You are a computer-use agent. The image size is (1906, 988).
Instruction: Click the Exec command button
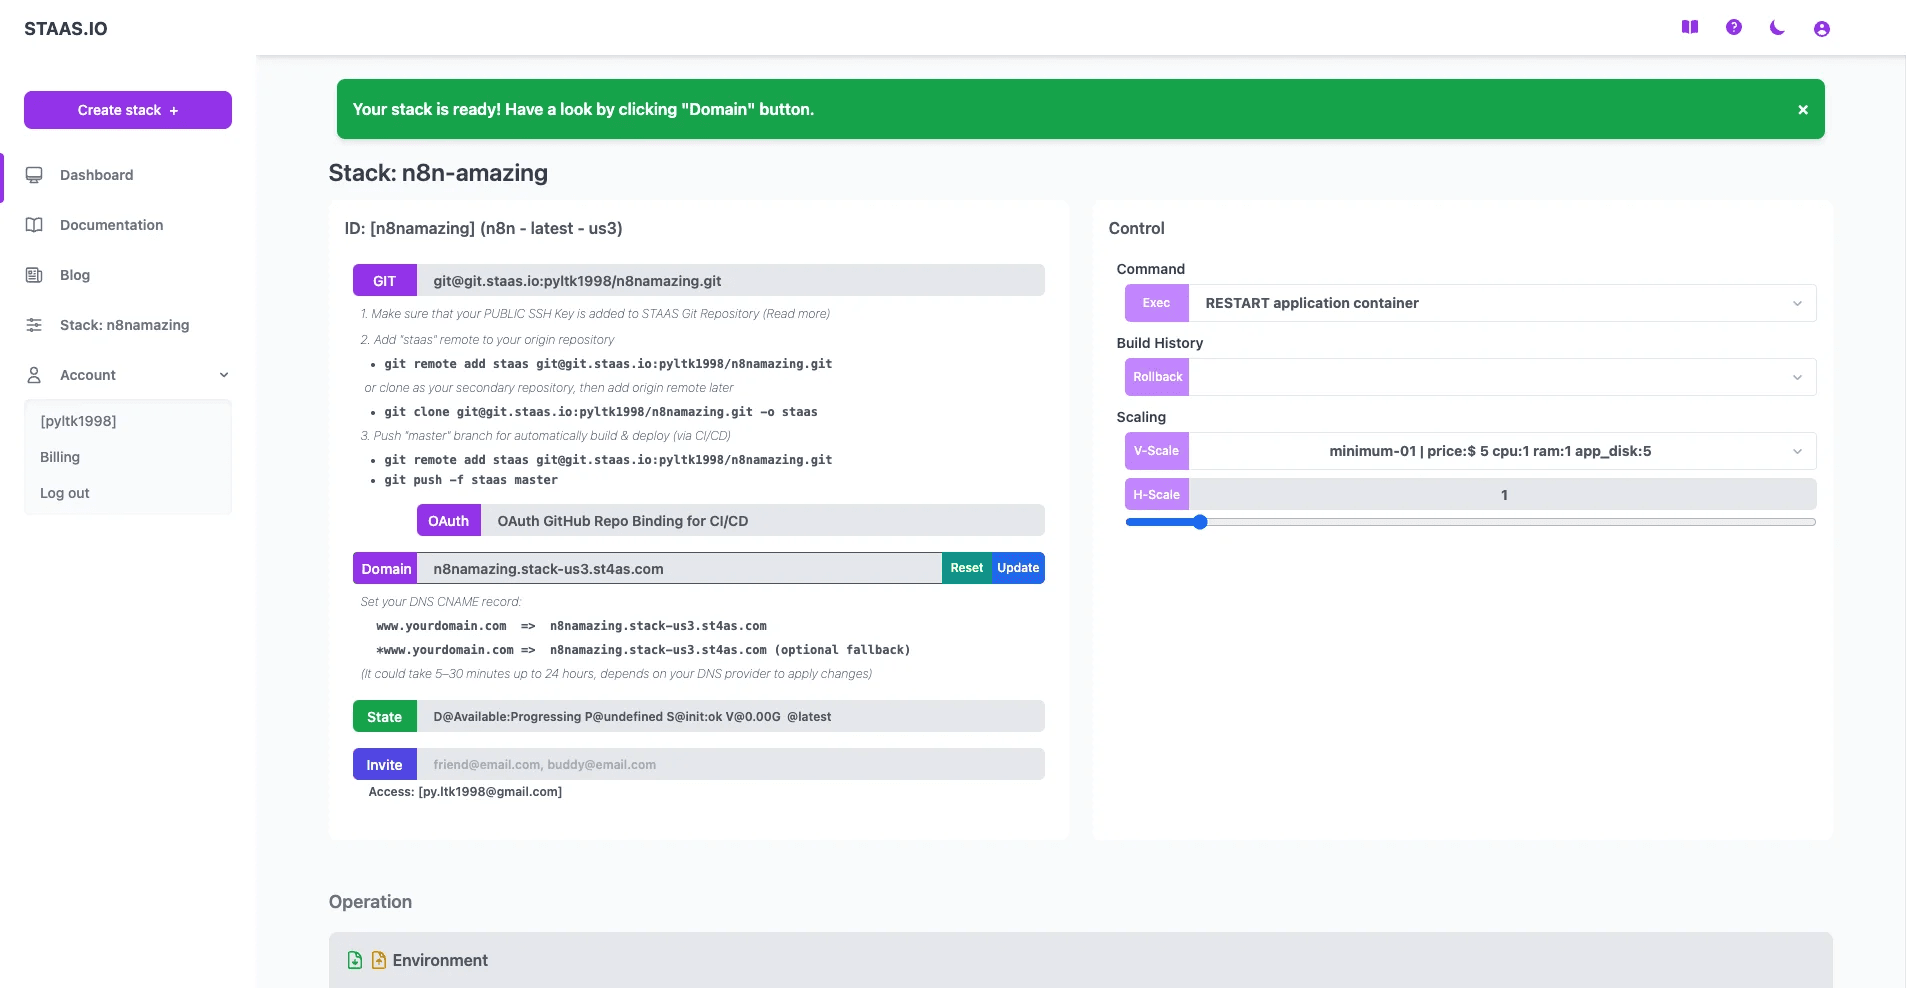[1157, 303]
